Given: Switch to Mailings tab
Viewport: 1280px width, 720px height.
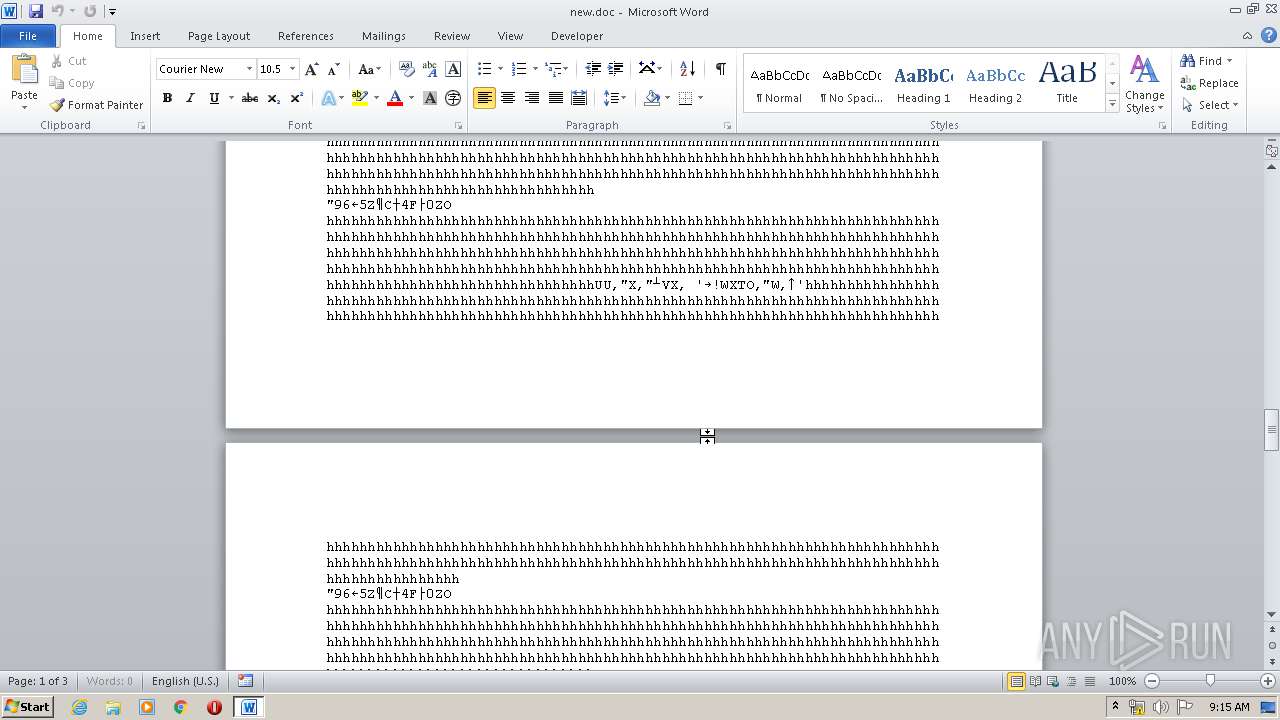Looking at the screenshot, I should [x=384, y=35].
